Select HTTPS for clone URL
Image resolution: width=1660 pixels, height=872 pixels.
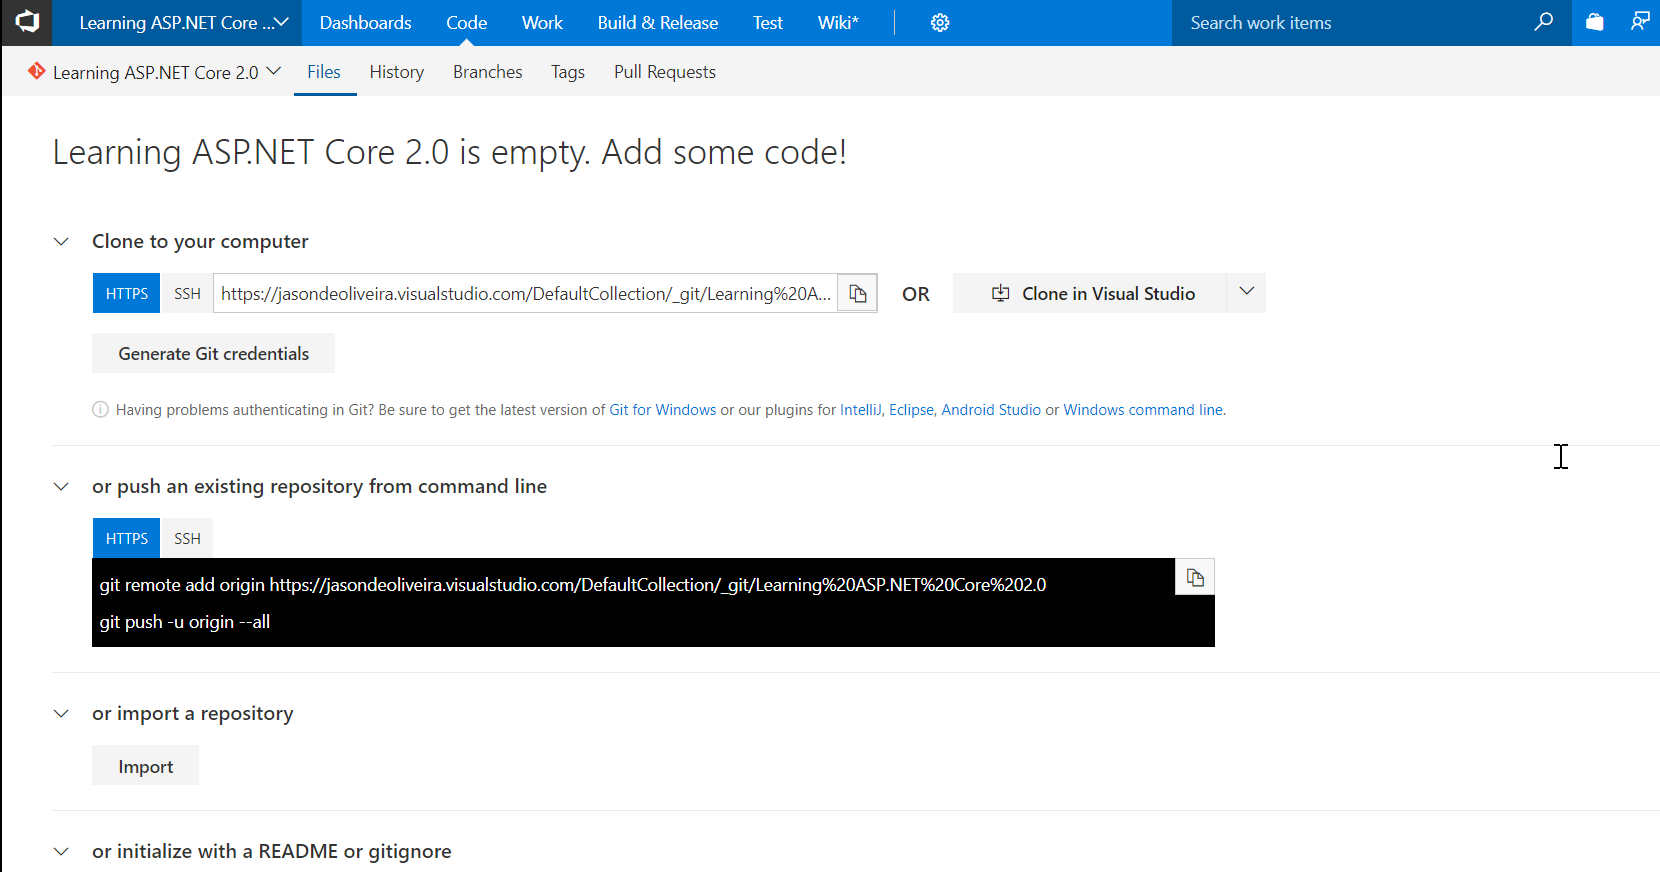click(x=126, y=294)
